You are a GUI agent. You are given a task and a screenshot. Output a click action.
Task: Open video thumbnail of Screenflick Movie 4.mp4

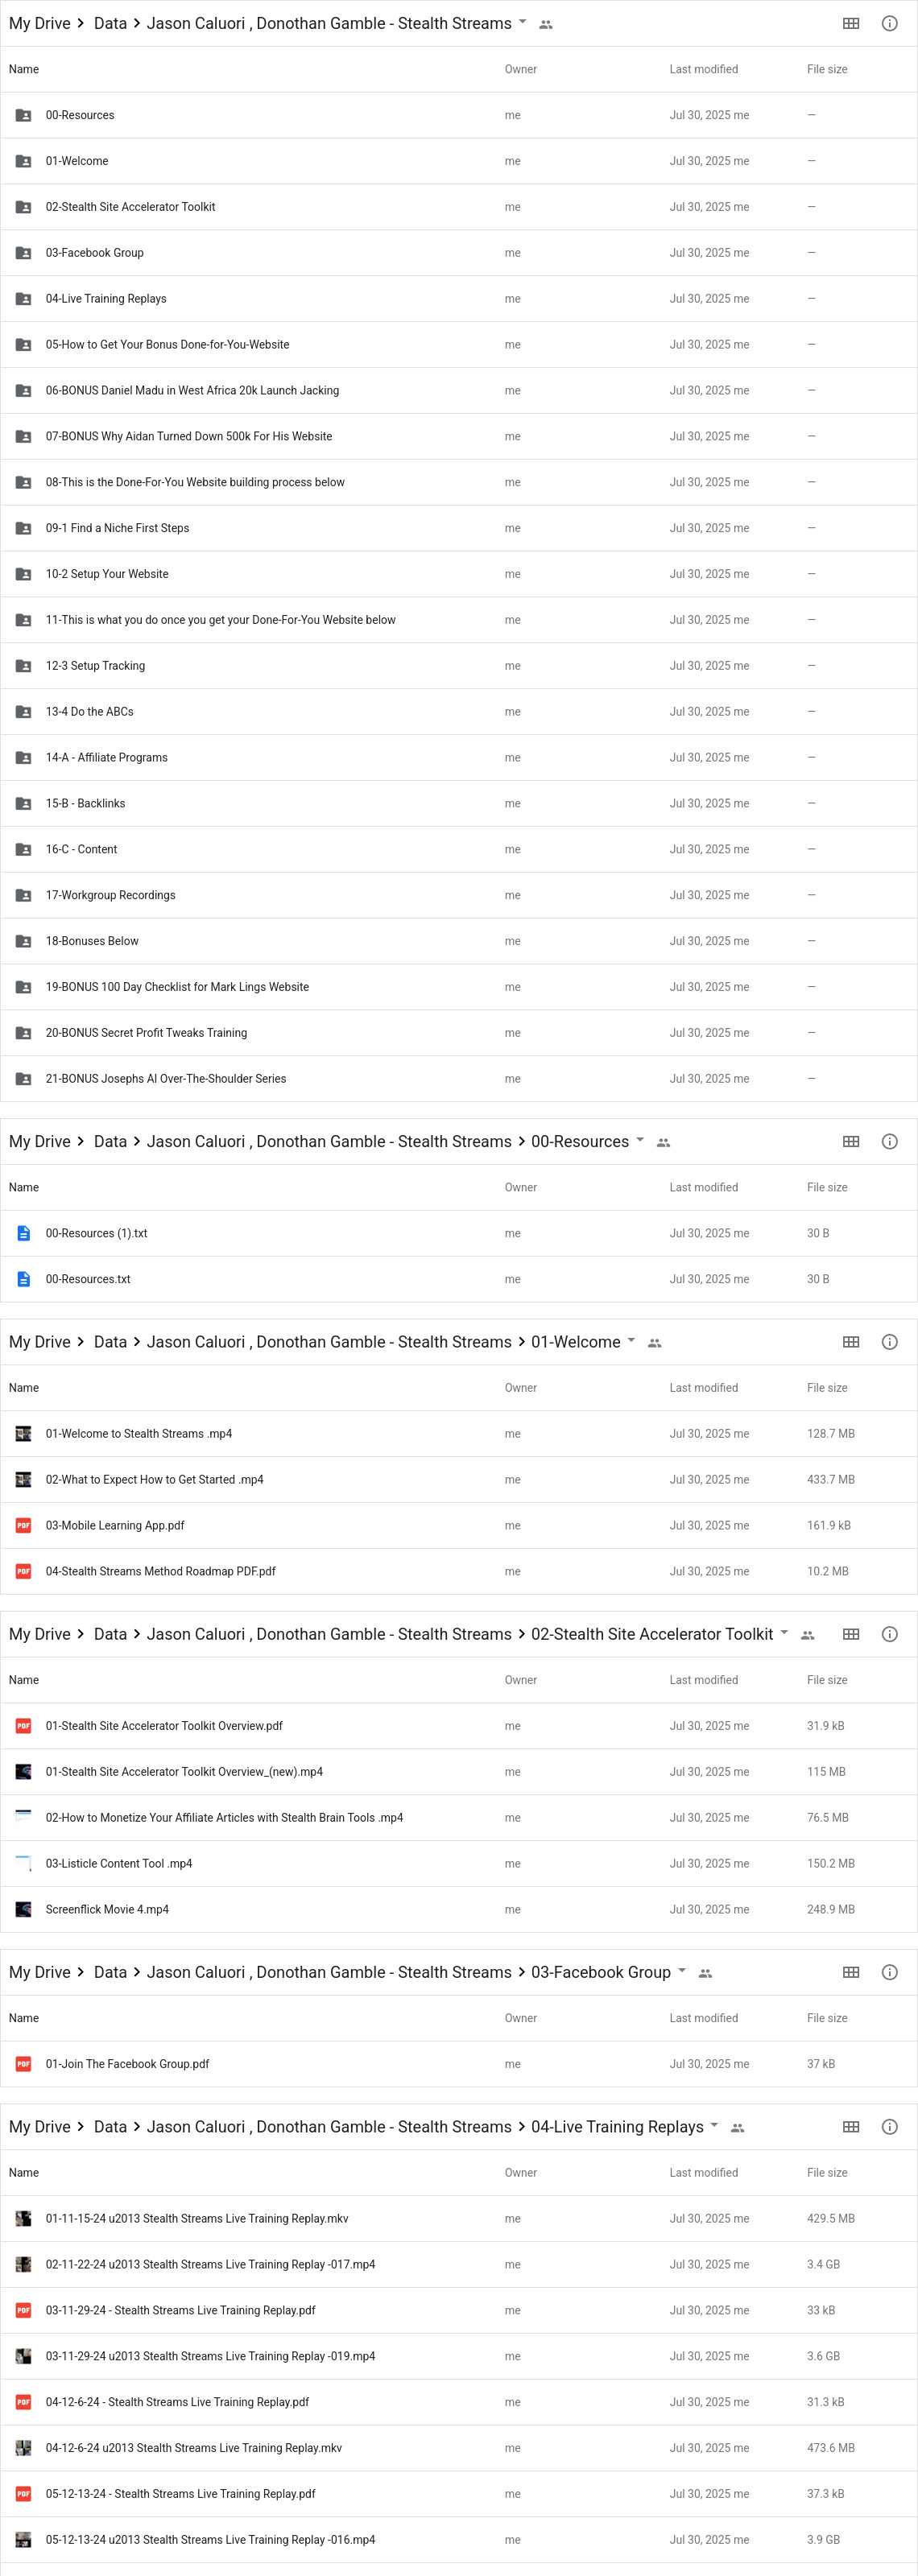point(23,1909)
